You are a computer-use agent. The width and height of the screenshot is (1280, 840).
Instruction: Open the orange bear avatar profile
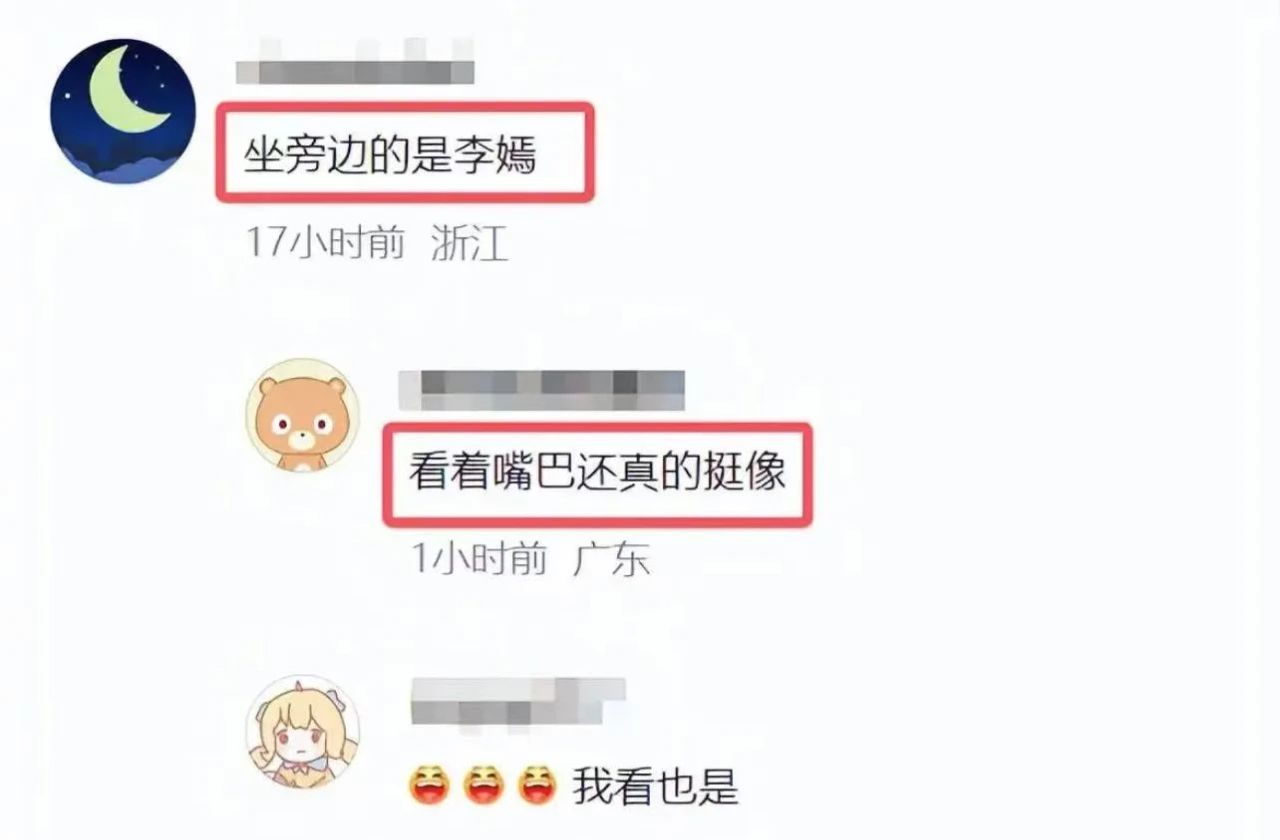(302, 414)
